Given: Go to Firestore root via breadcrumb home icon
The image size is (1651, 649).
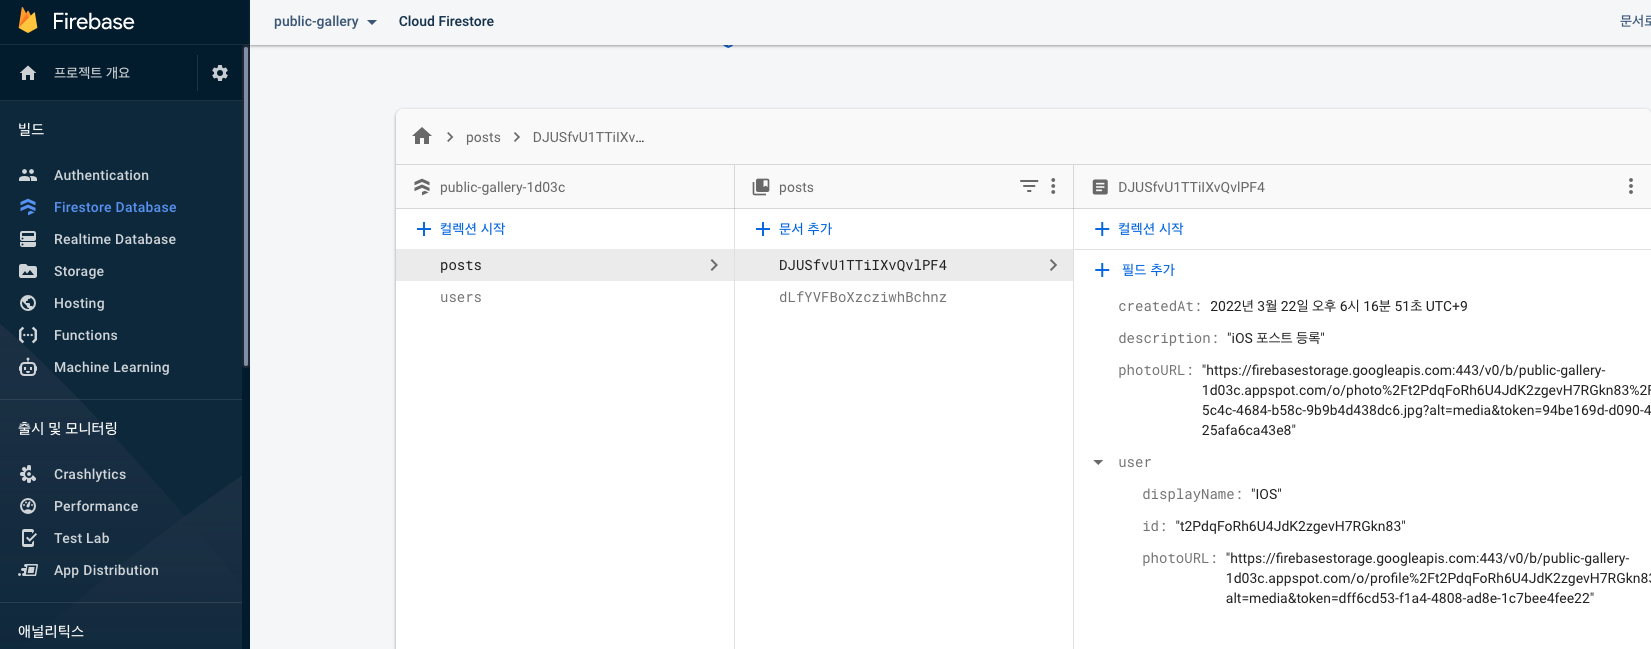Looking at the screenshot, I should tap(422, 136).
